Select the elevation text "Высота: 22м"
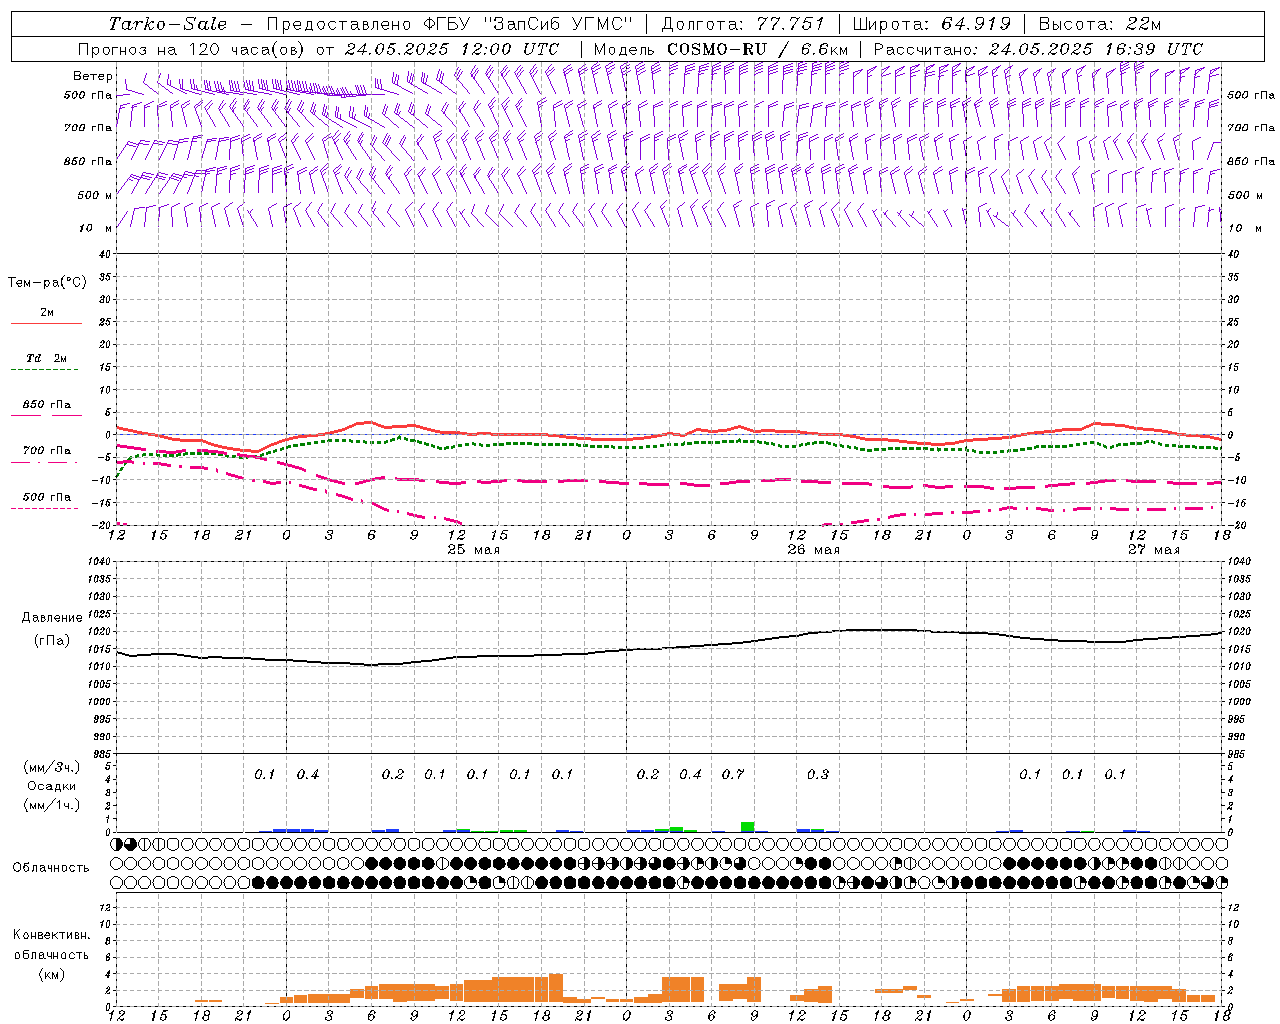1280x1024 pixels. tap(1100, 24)
